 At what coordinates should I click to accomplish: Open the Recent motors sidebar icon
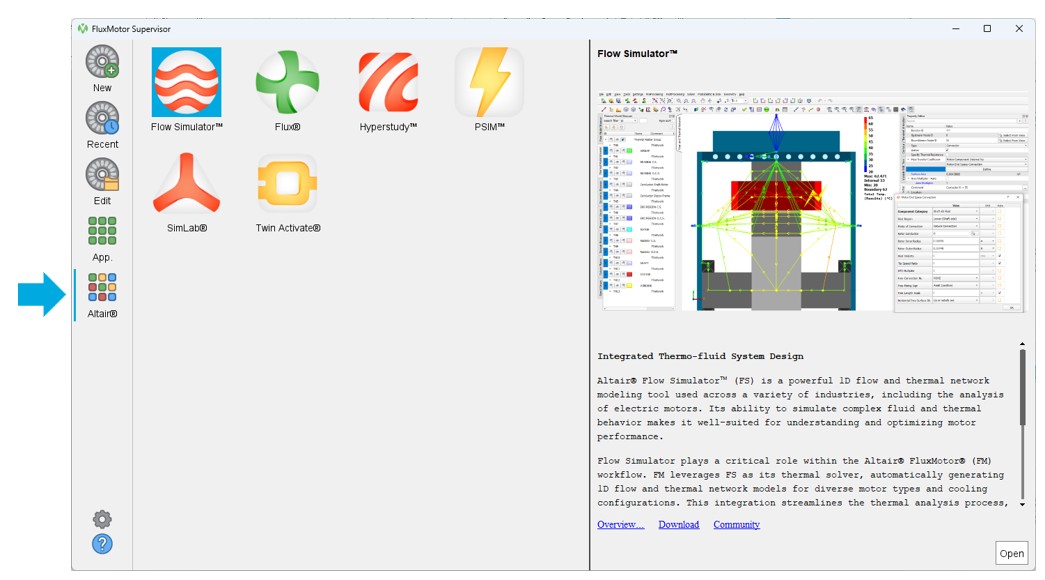pyautogui.click(x=102, y=119)
